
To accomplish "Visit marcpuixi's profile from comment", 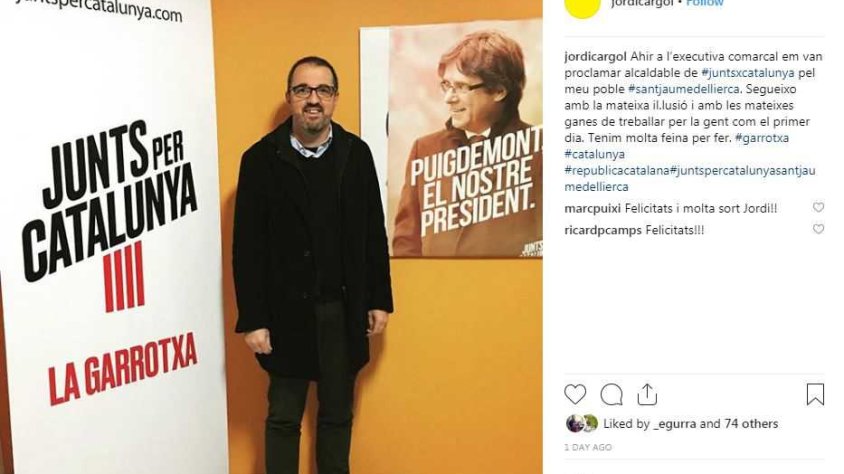I will (x=592, y=208).
